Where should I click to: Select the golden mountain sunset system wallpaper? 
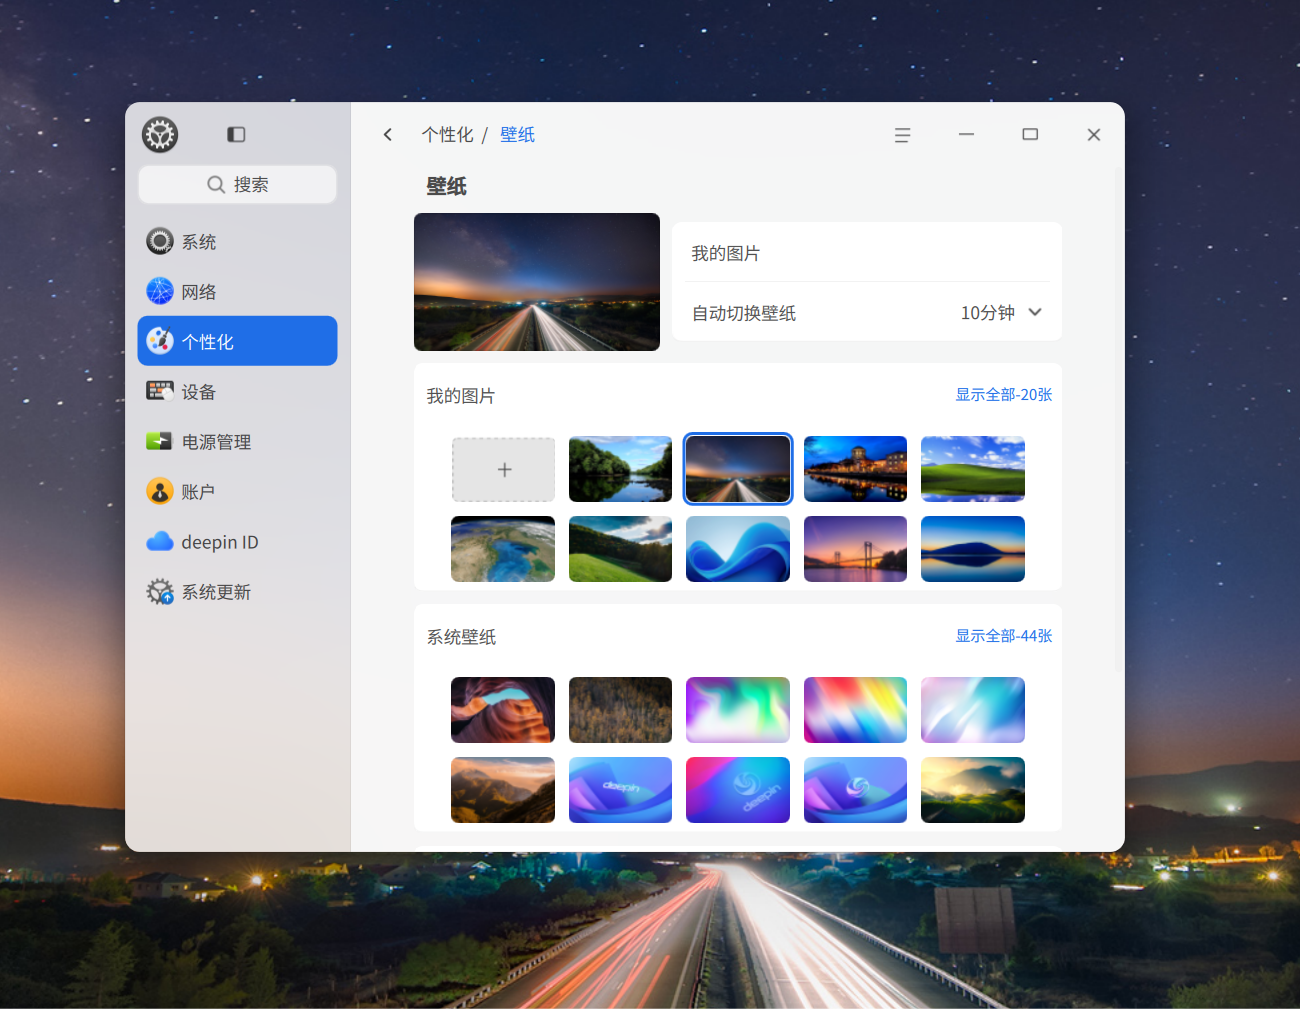[503, 790]
